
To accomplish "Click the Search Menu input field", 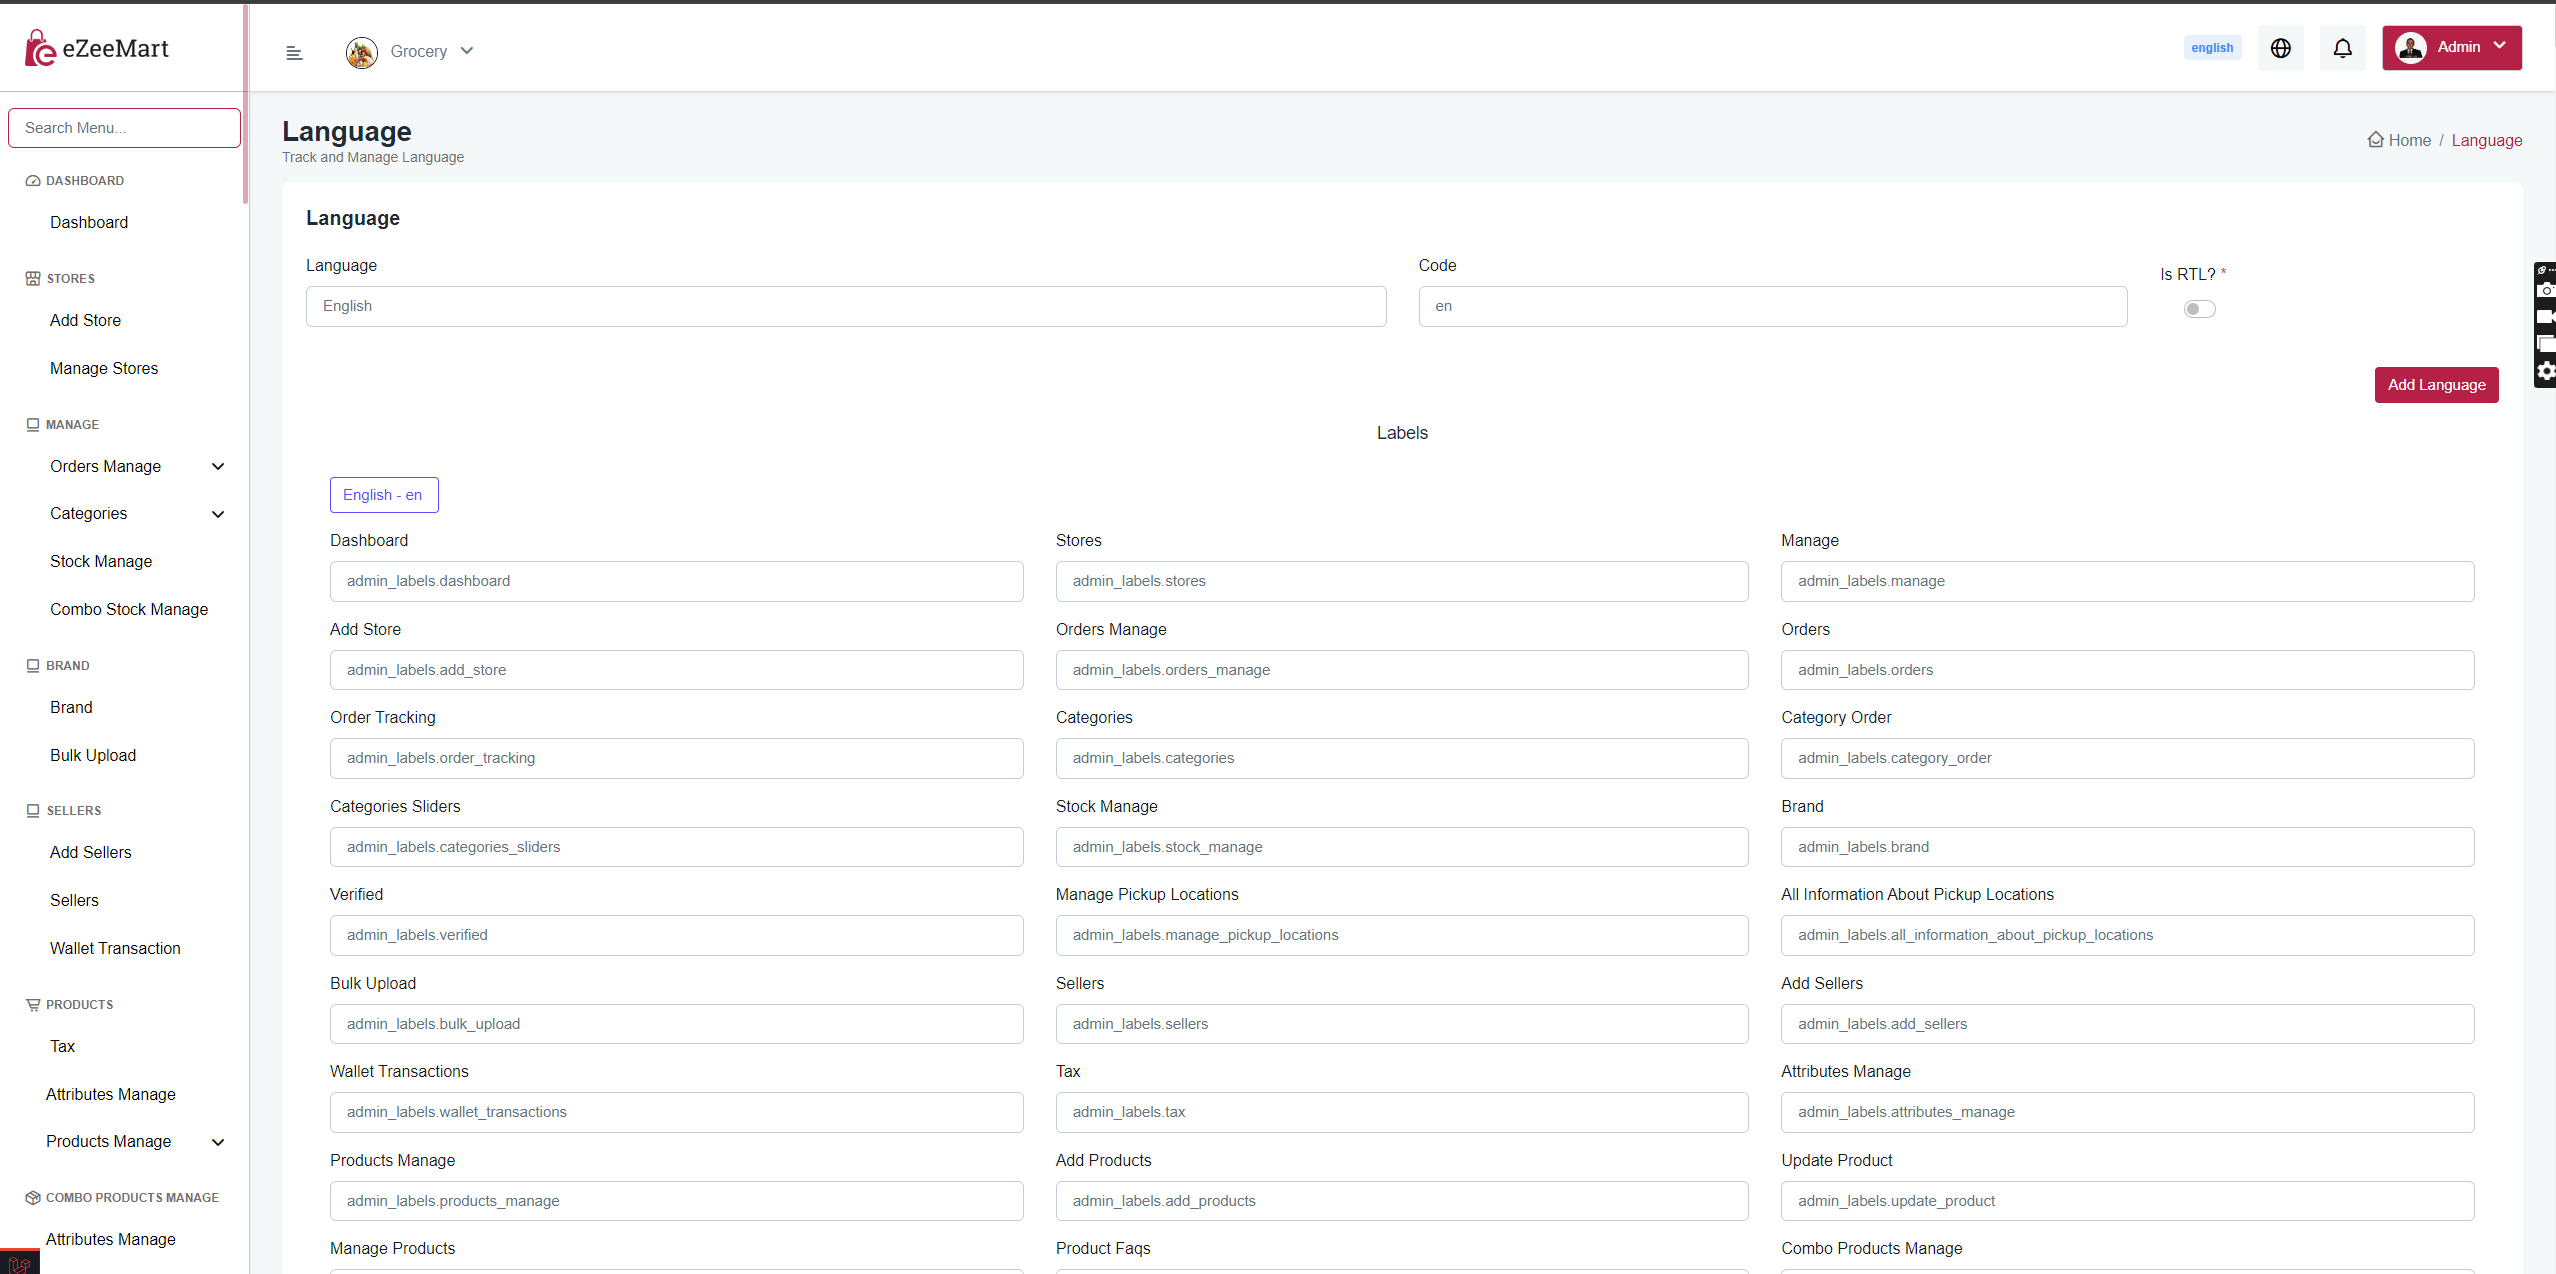I will pos(124,128).
